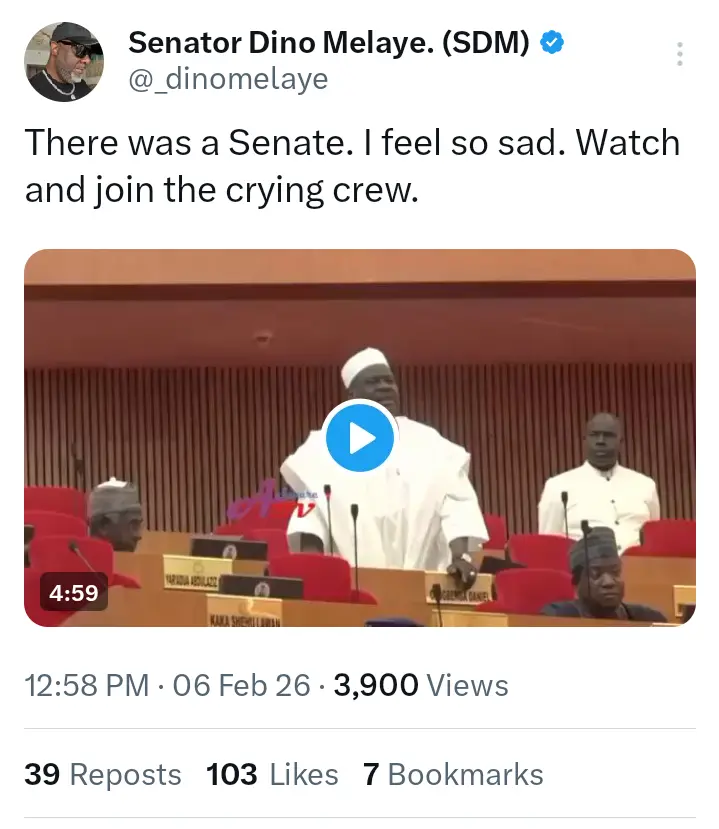Click the 4:59 video duration badge

click(74, 593)
